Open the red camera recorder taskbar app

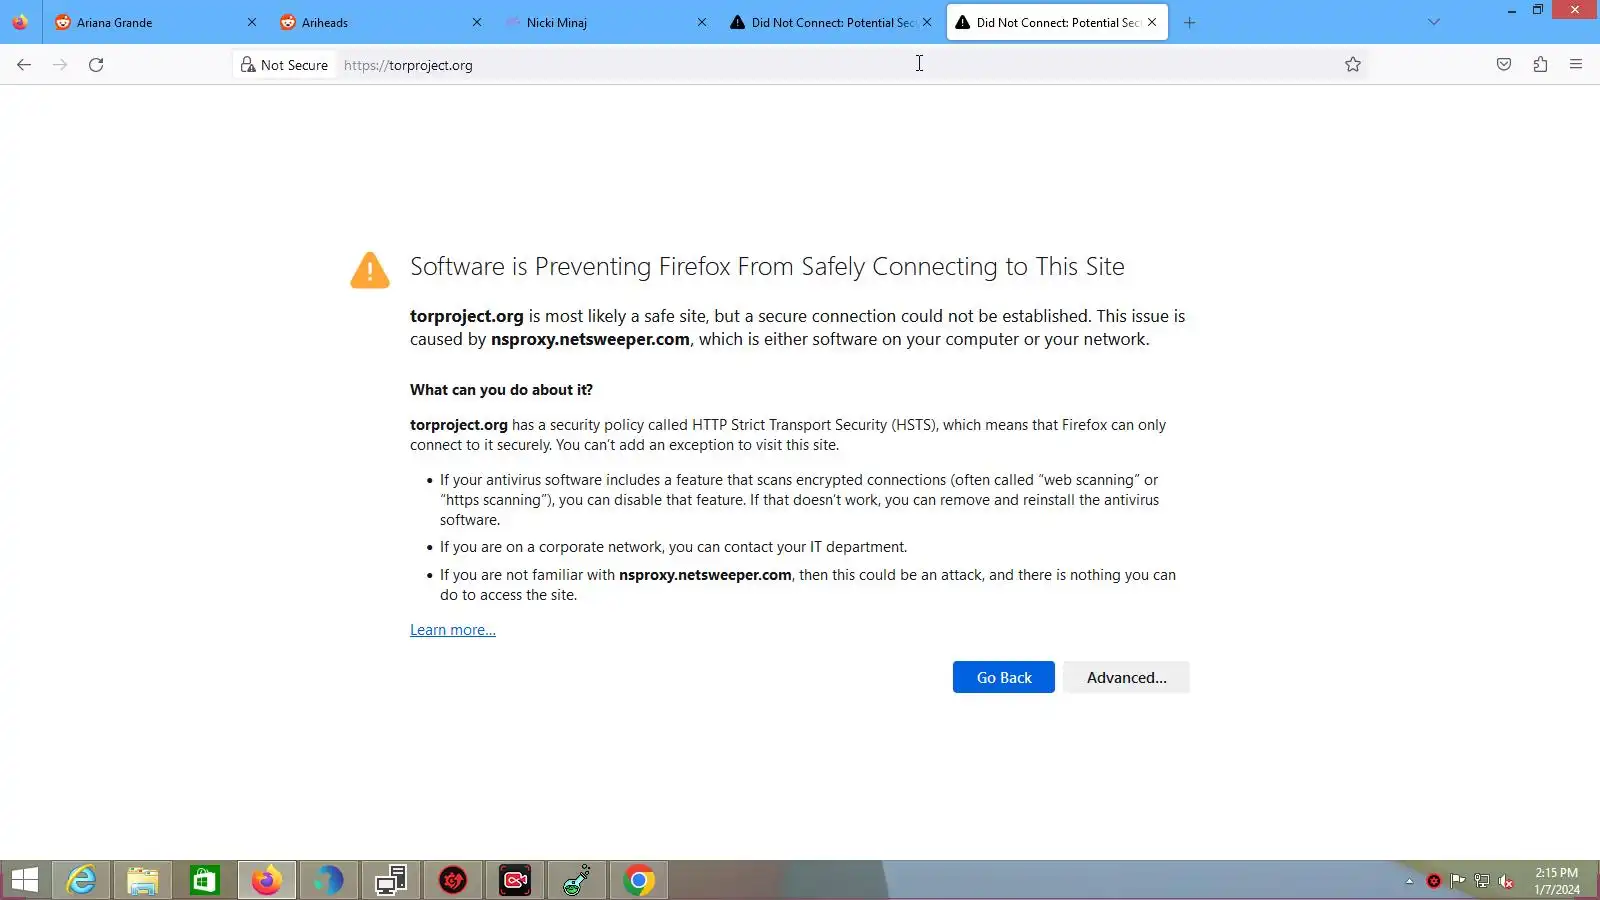coord(515,880)
